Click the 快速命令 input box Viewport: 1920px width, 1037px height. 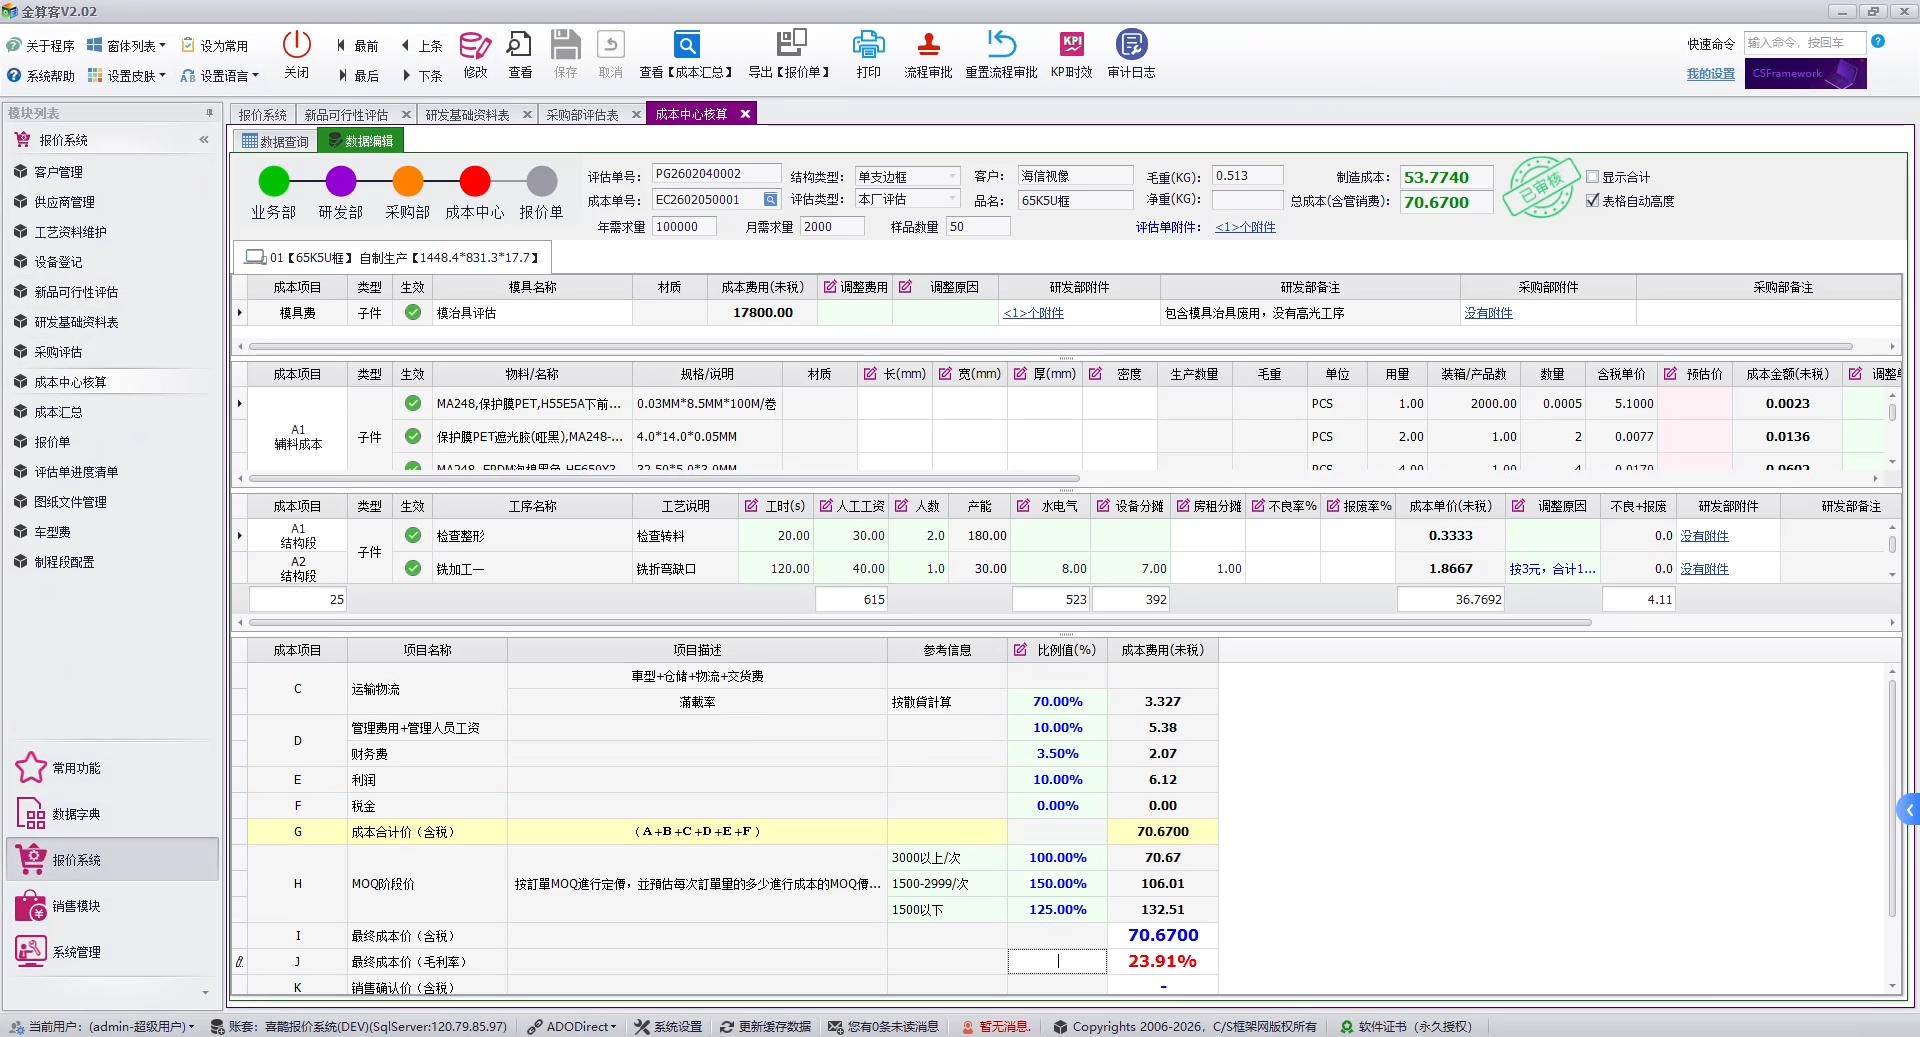pos(1803,43)
